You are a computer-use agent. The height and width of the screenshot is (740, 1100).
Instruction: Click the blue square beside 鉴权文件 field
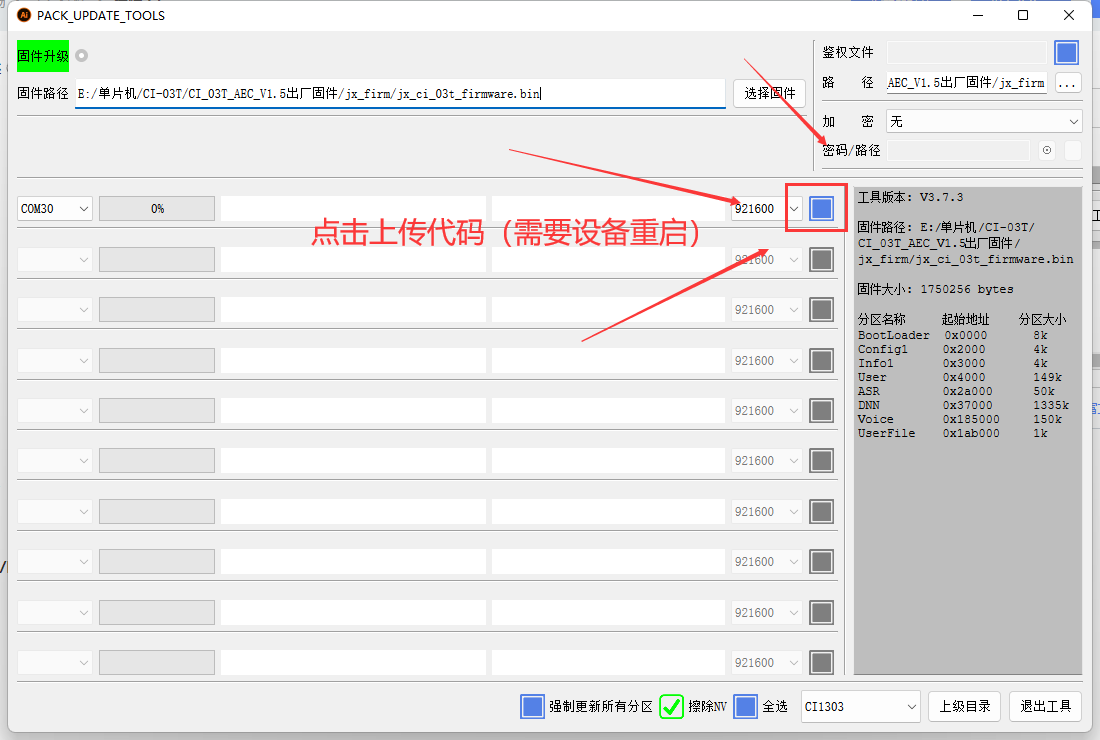(1067, 53)
